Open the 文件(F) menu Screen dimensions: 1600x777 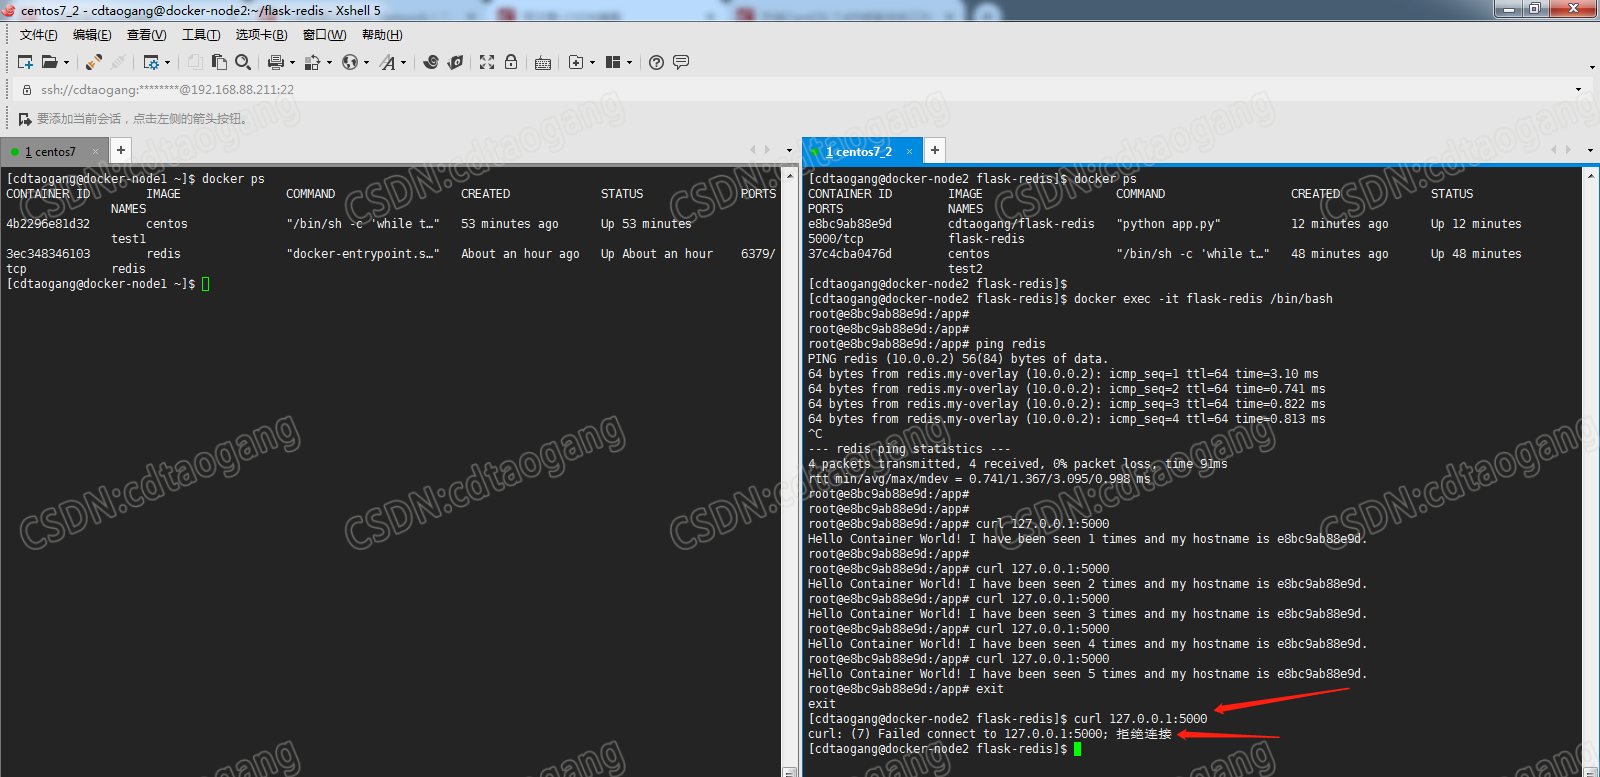click(x=38, y=35)
